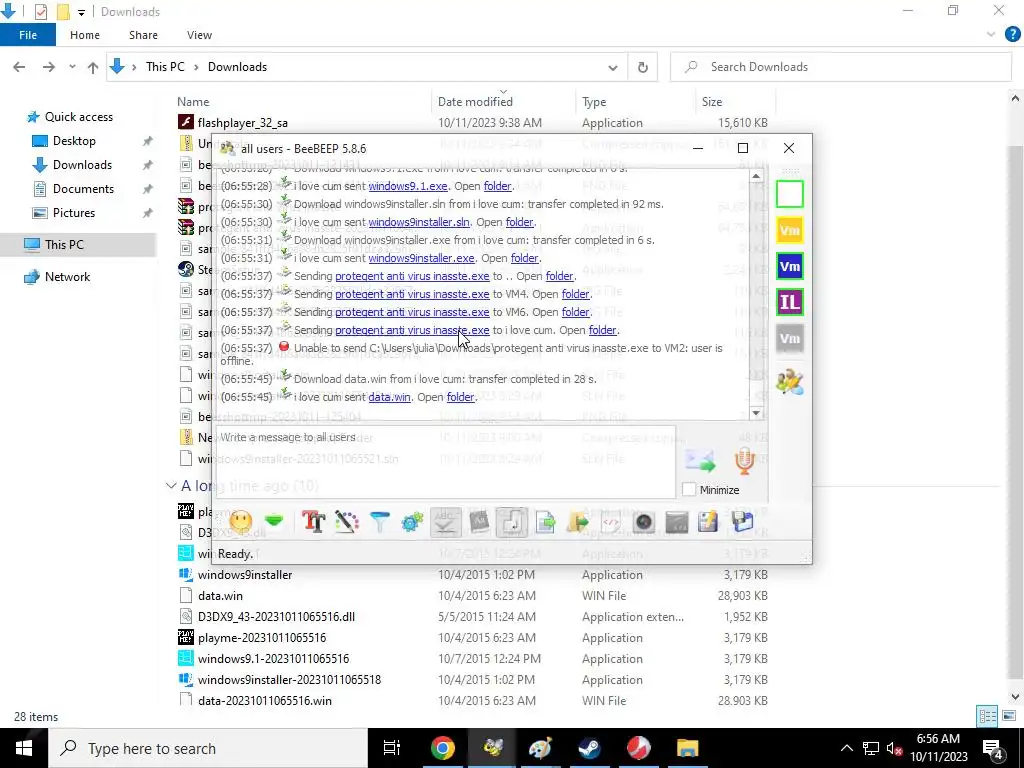Open the windows9installer.sln link in chat

pyautogui.click(x=419, y=222)
